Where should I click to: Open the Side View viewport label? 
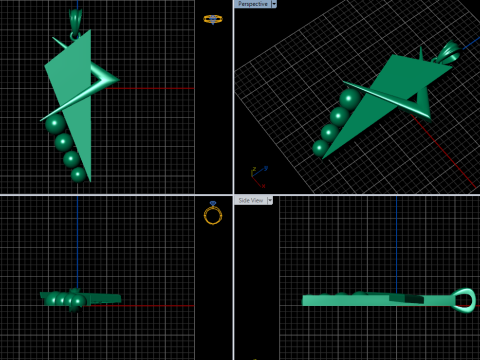click(x=251, y=200)
